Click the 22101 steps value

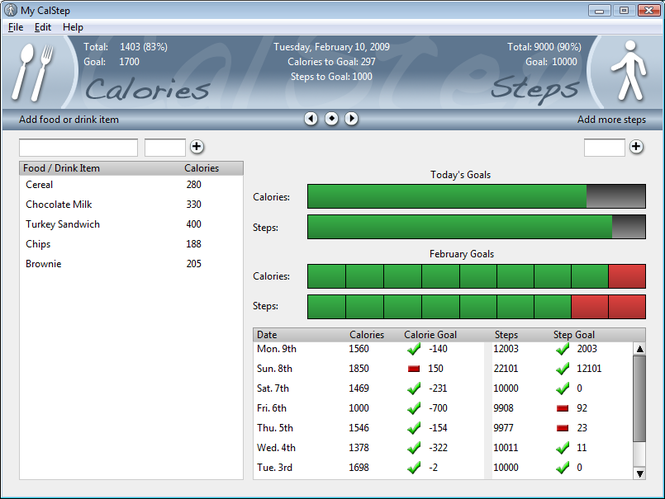coord(506,369)
